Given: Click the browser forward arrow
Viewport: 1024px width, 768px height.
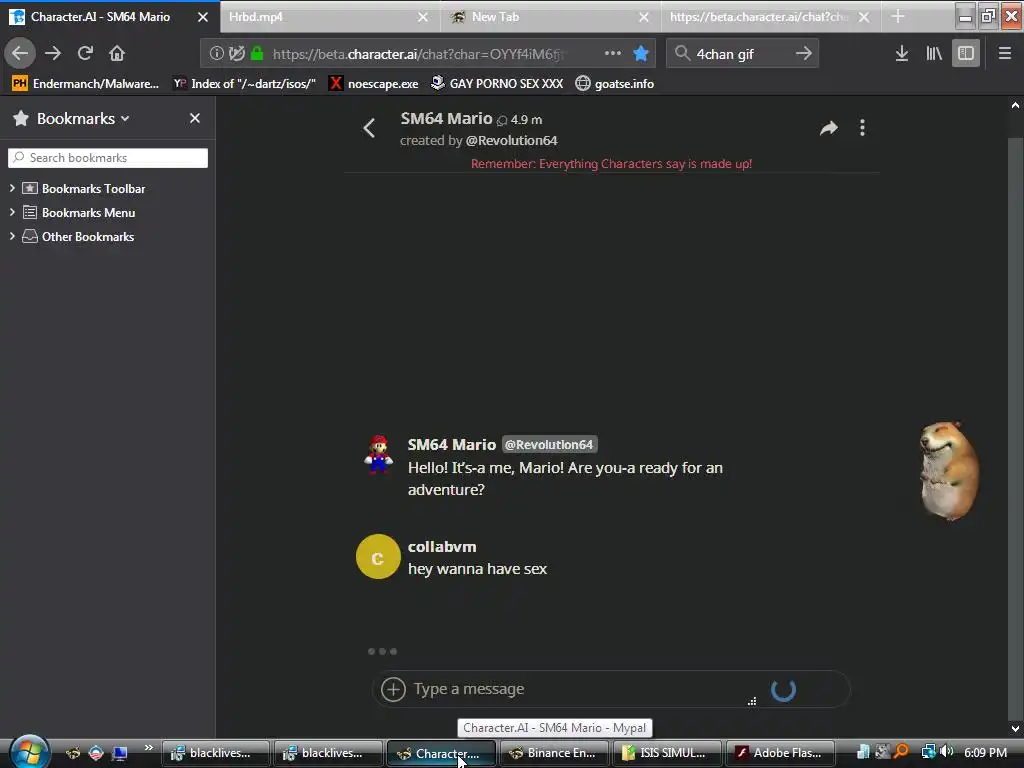Looking at the screenshot, I should click(53, 53).
